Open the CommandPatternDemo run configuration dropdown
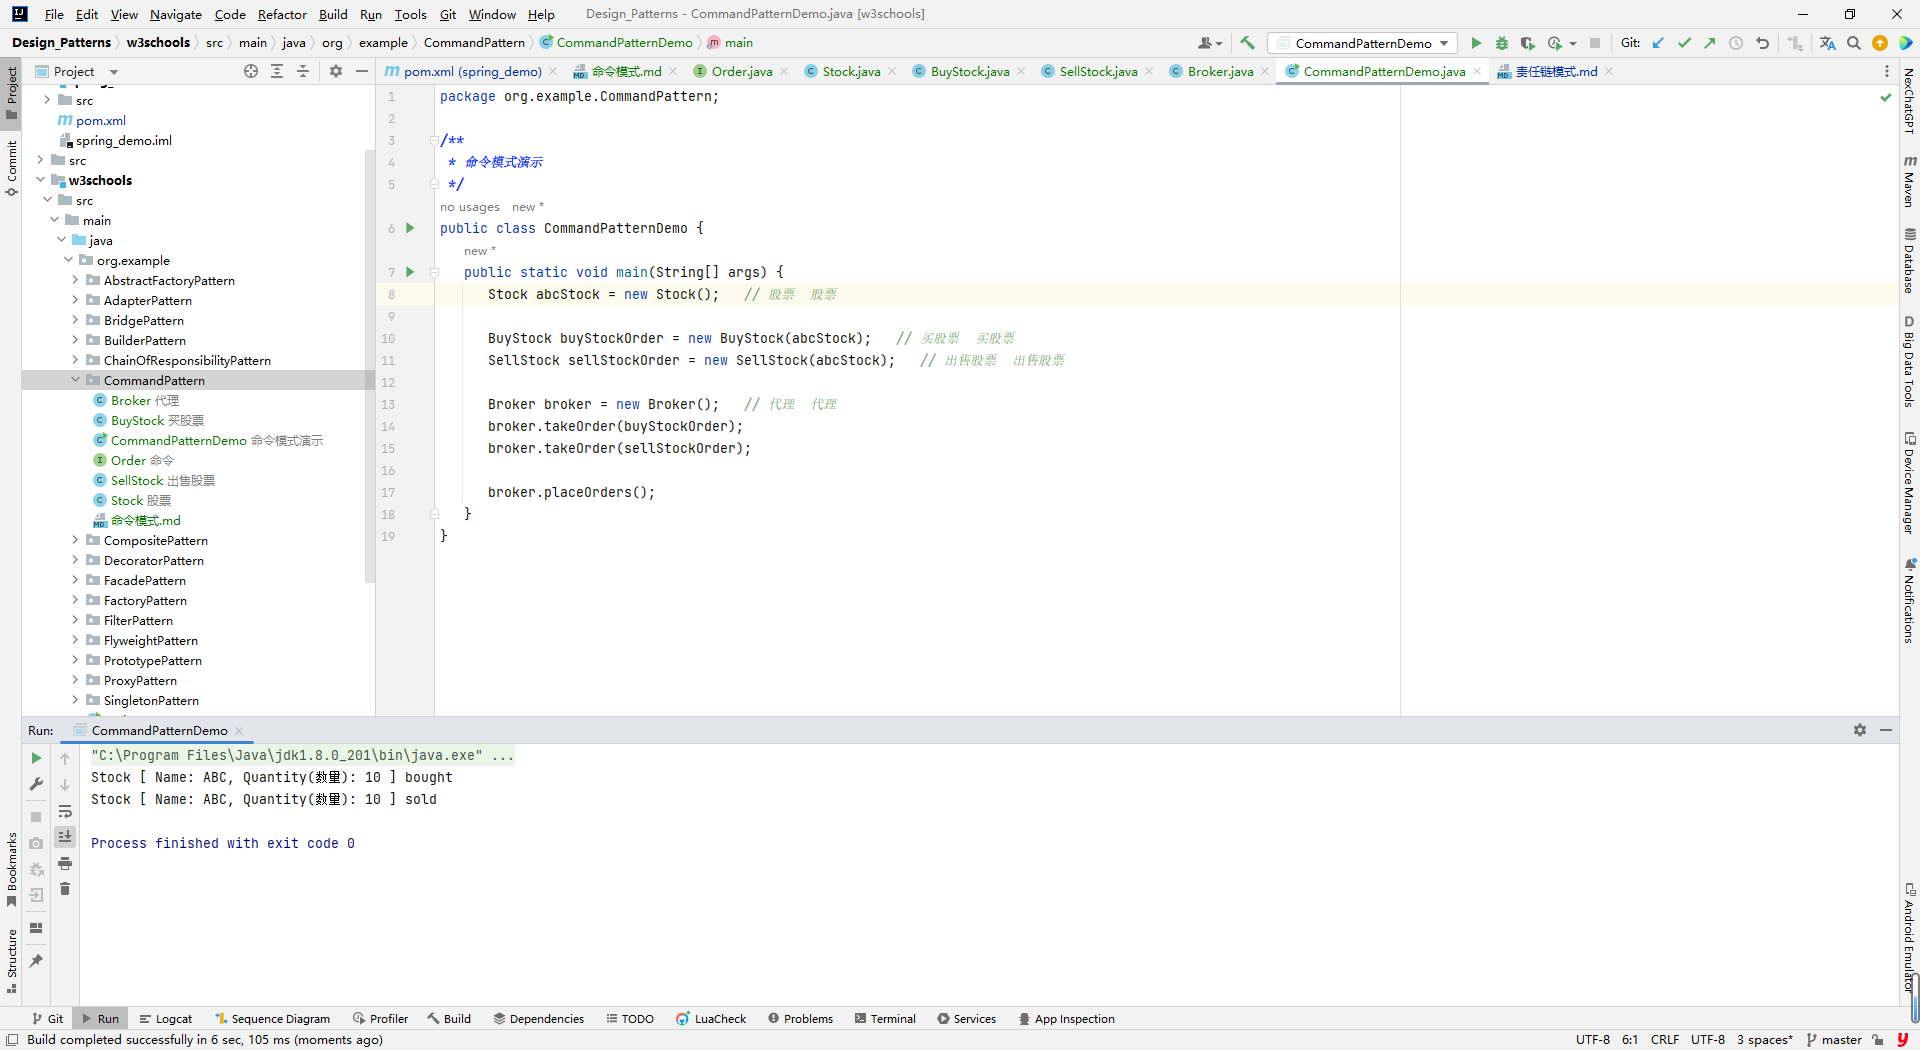This screenshot has width=1920, height=1050. point(1366,43)
